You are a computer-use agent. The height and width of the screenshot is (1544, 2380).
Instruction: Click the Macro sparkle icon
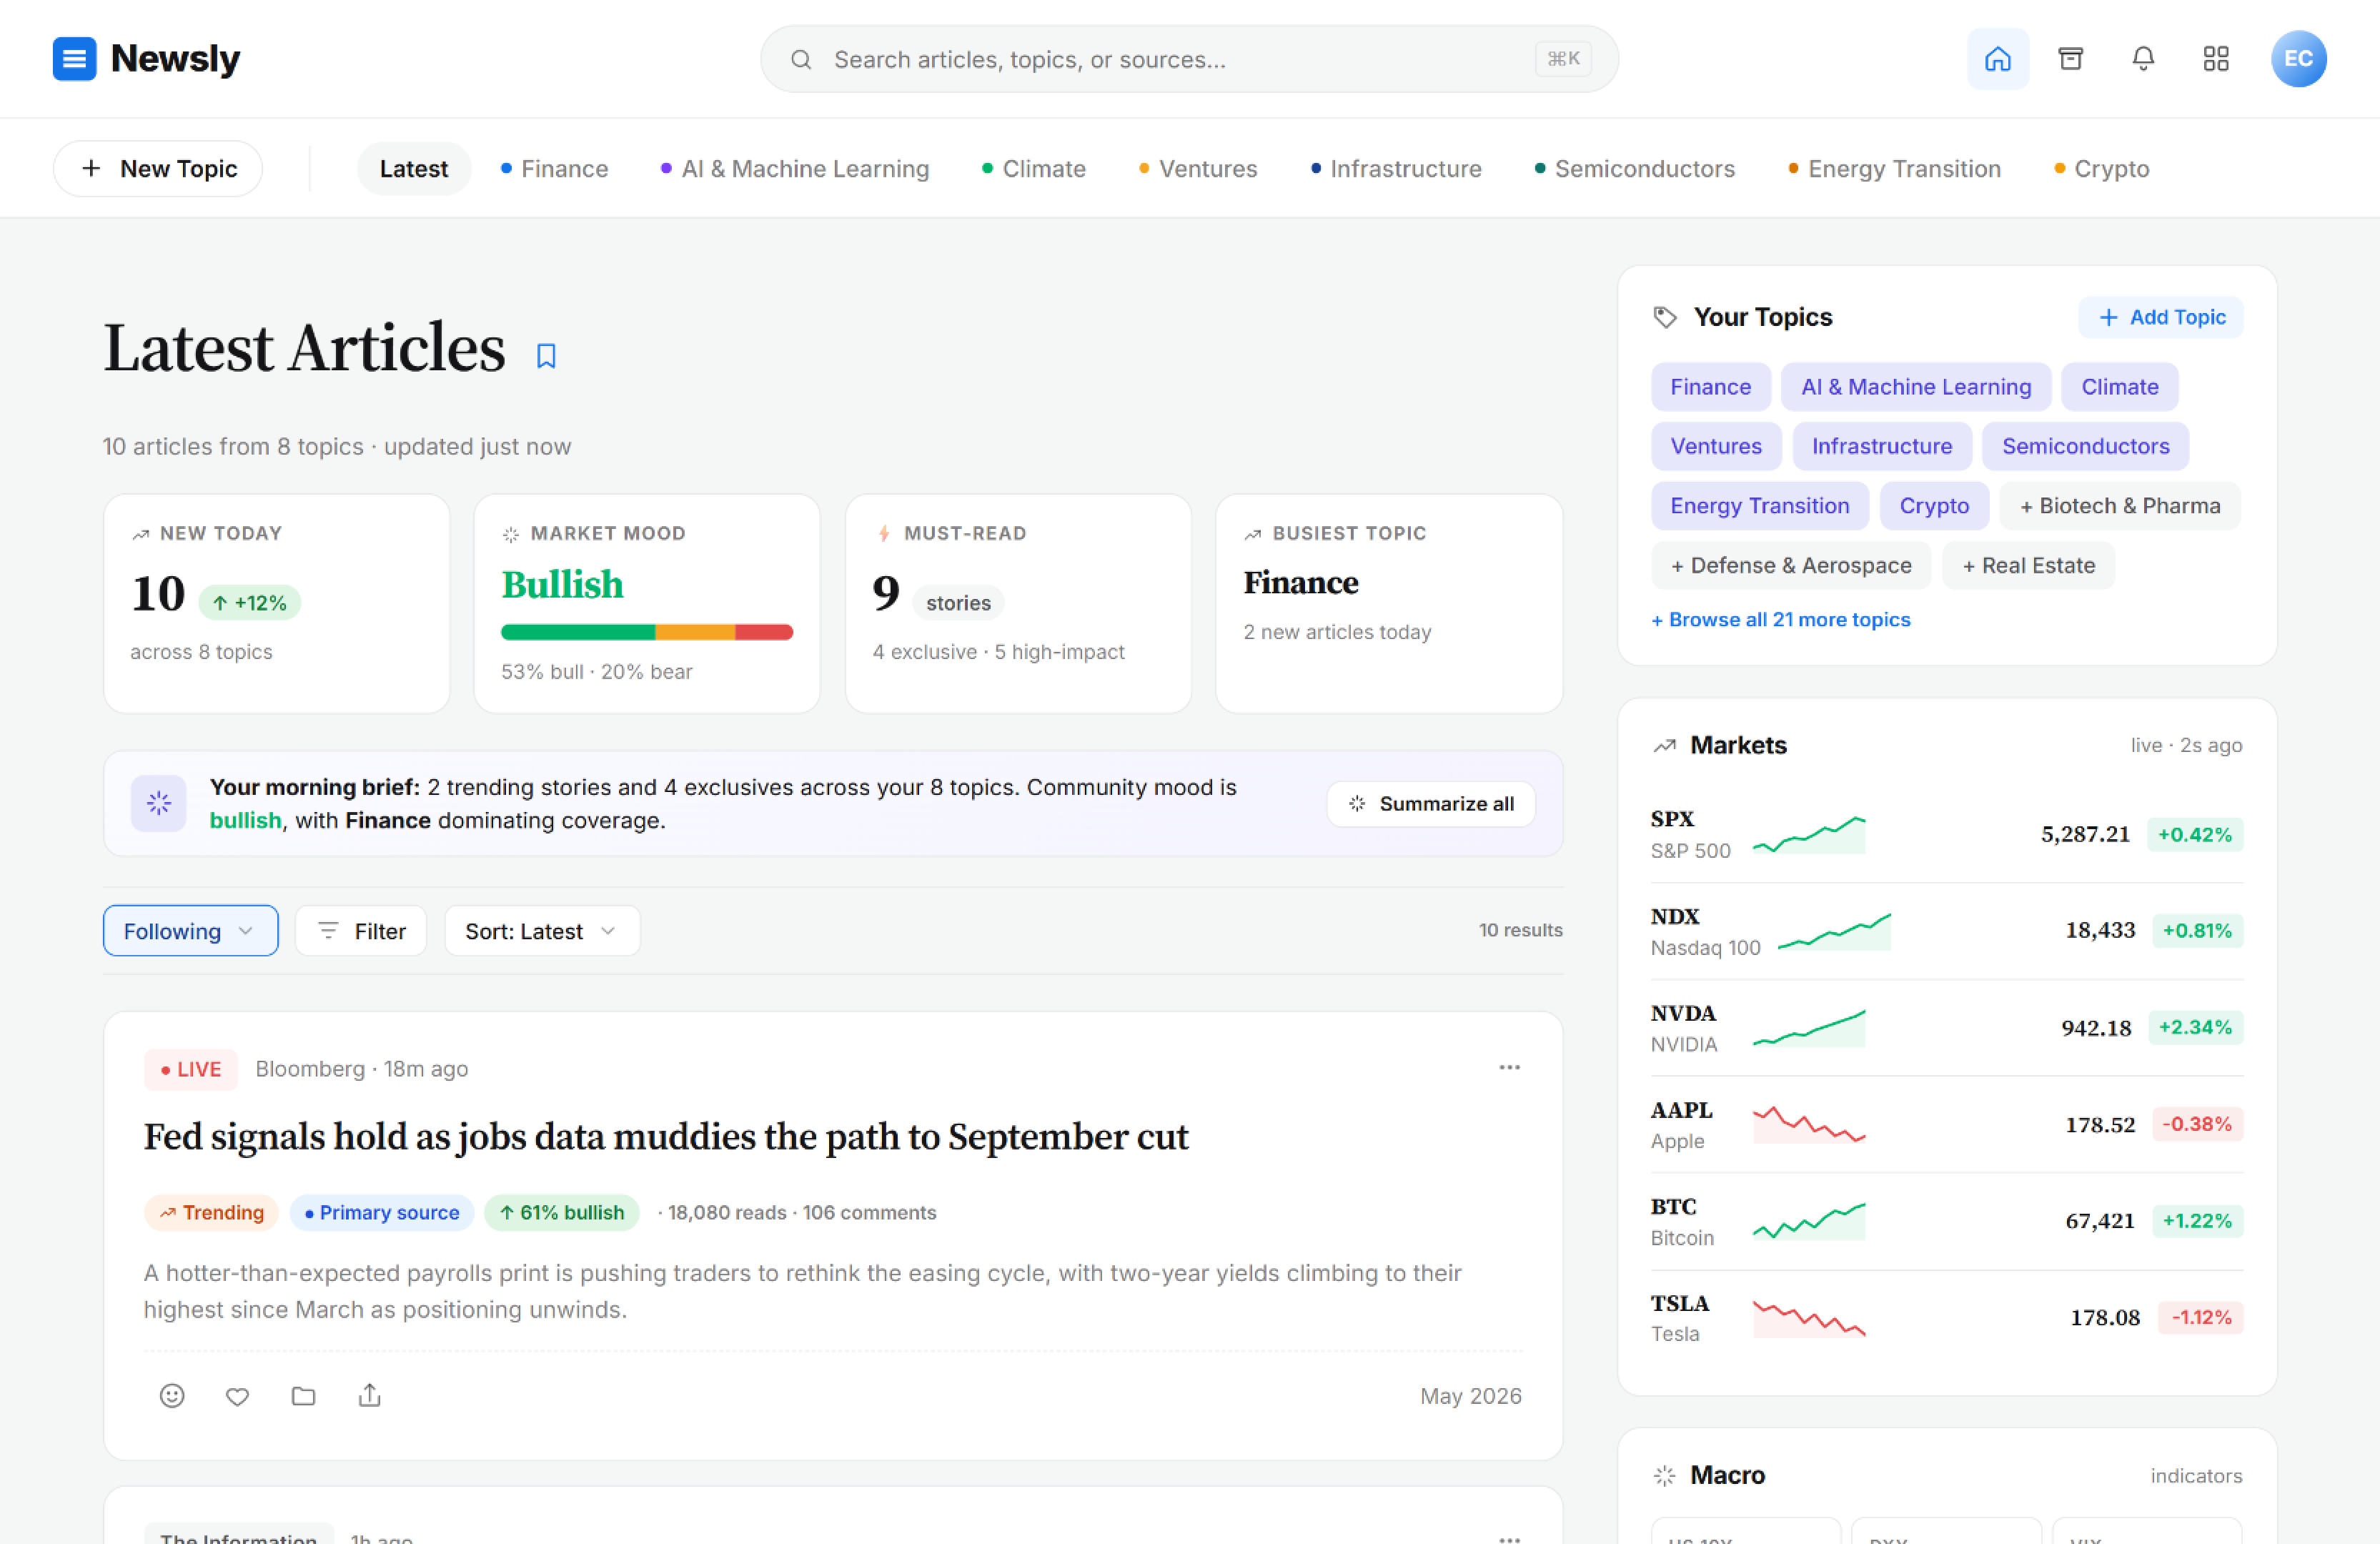[x=1664, y=1475]
